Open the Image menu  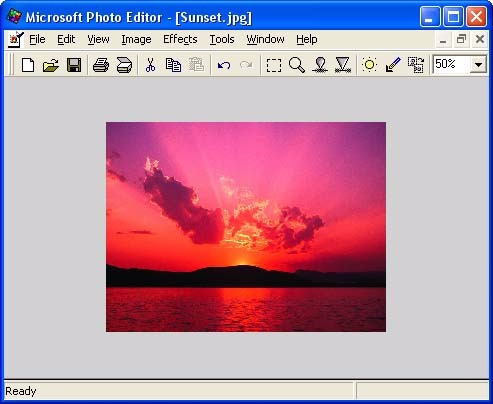coord(136,39)
